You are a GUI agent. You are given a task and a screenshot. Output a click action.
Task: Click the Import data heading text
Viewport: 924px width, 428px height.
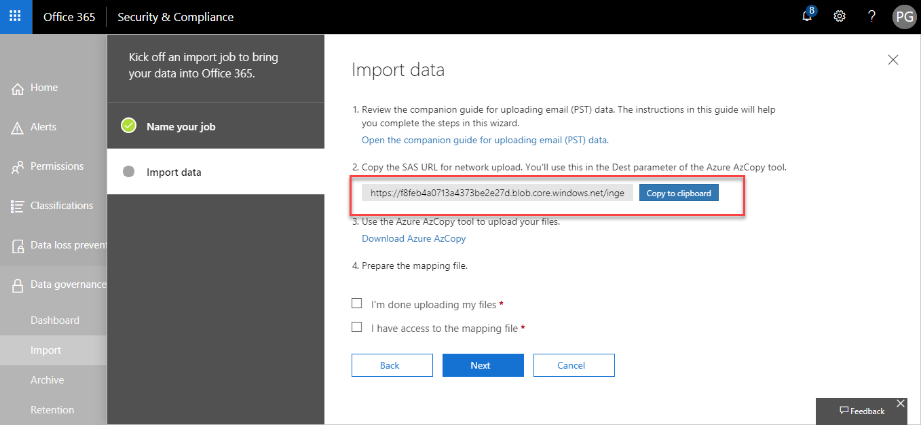click(398, 70)
